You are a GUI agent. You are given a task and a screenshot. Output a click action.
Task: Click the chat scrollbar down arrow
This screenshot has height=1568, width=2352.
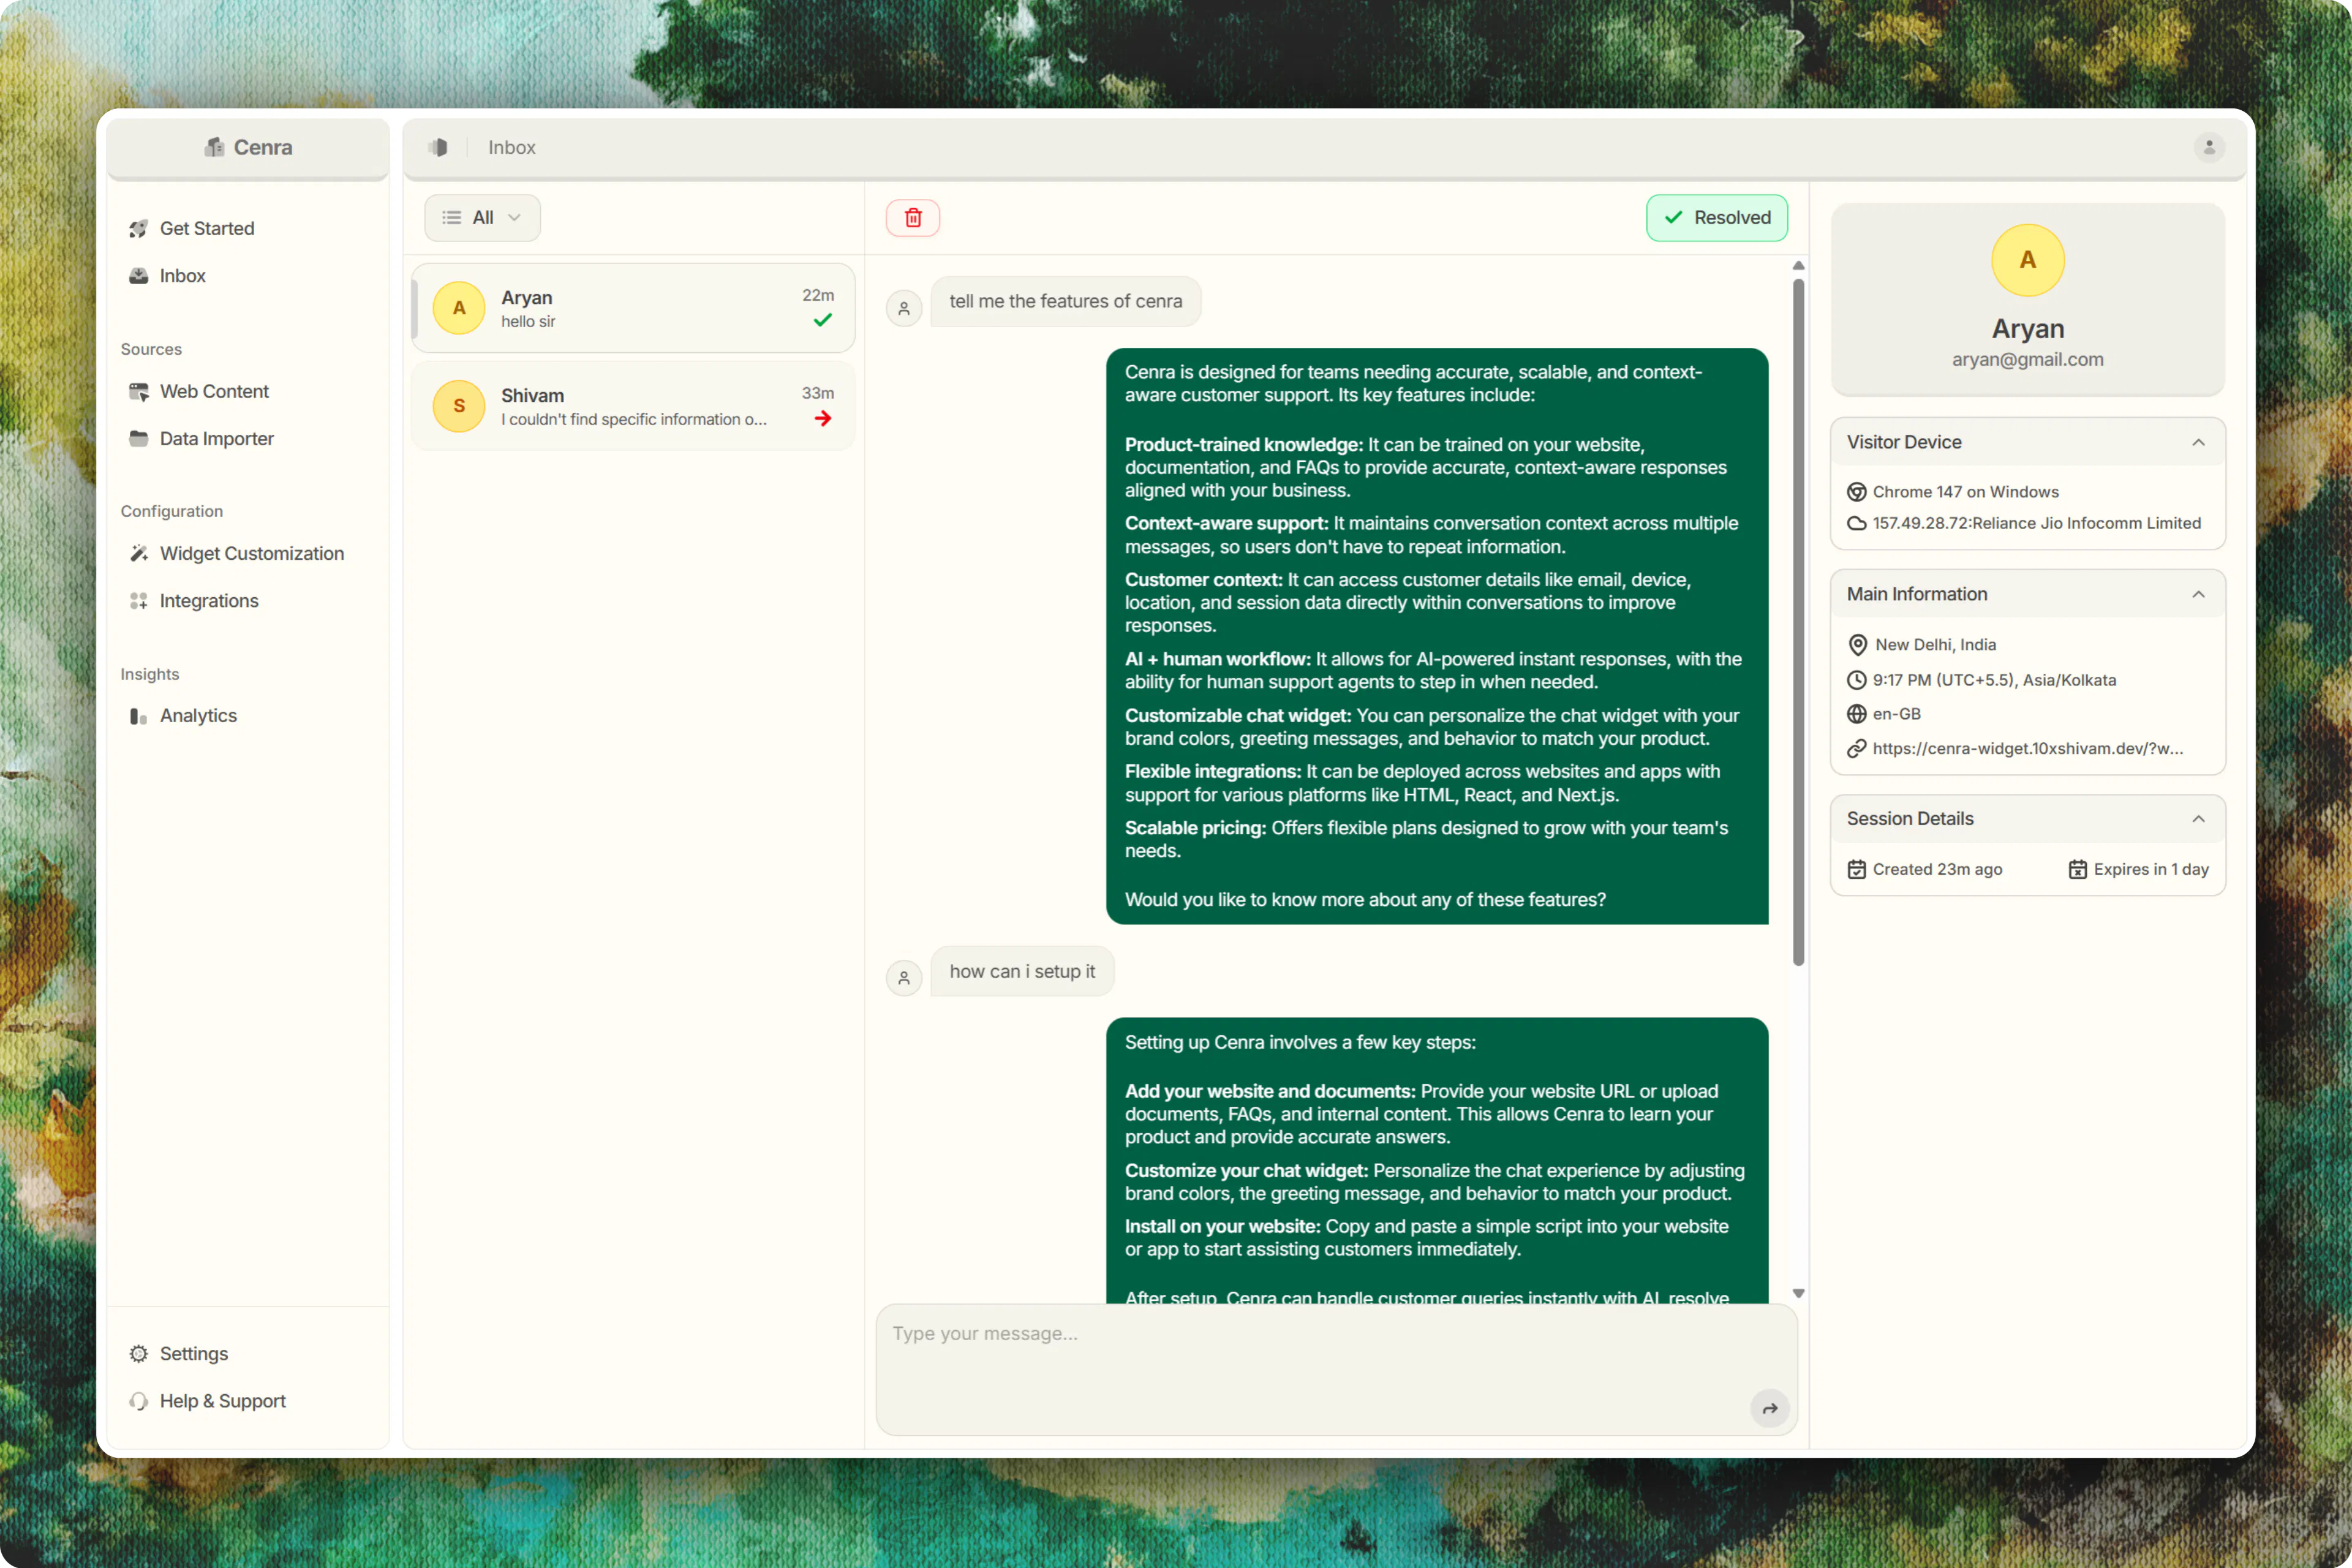[x=1798, y=1294]
